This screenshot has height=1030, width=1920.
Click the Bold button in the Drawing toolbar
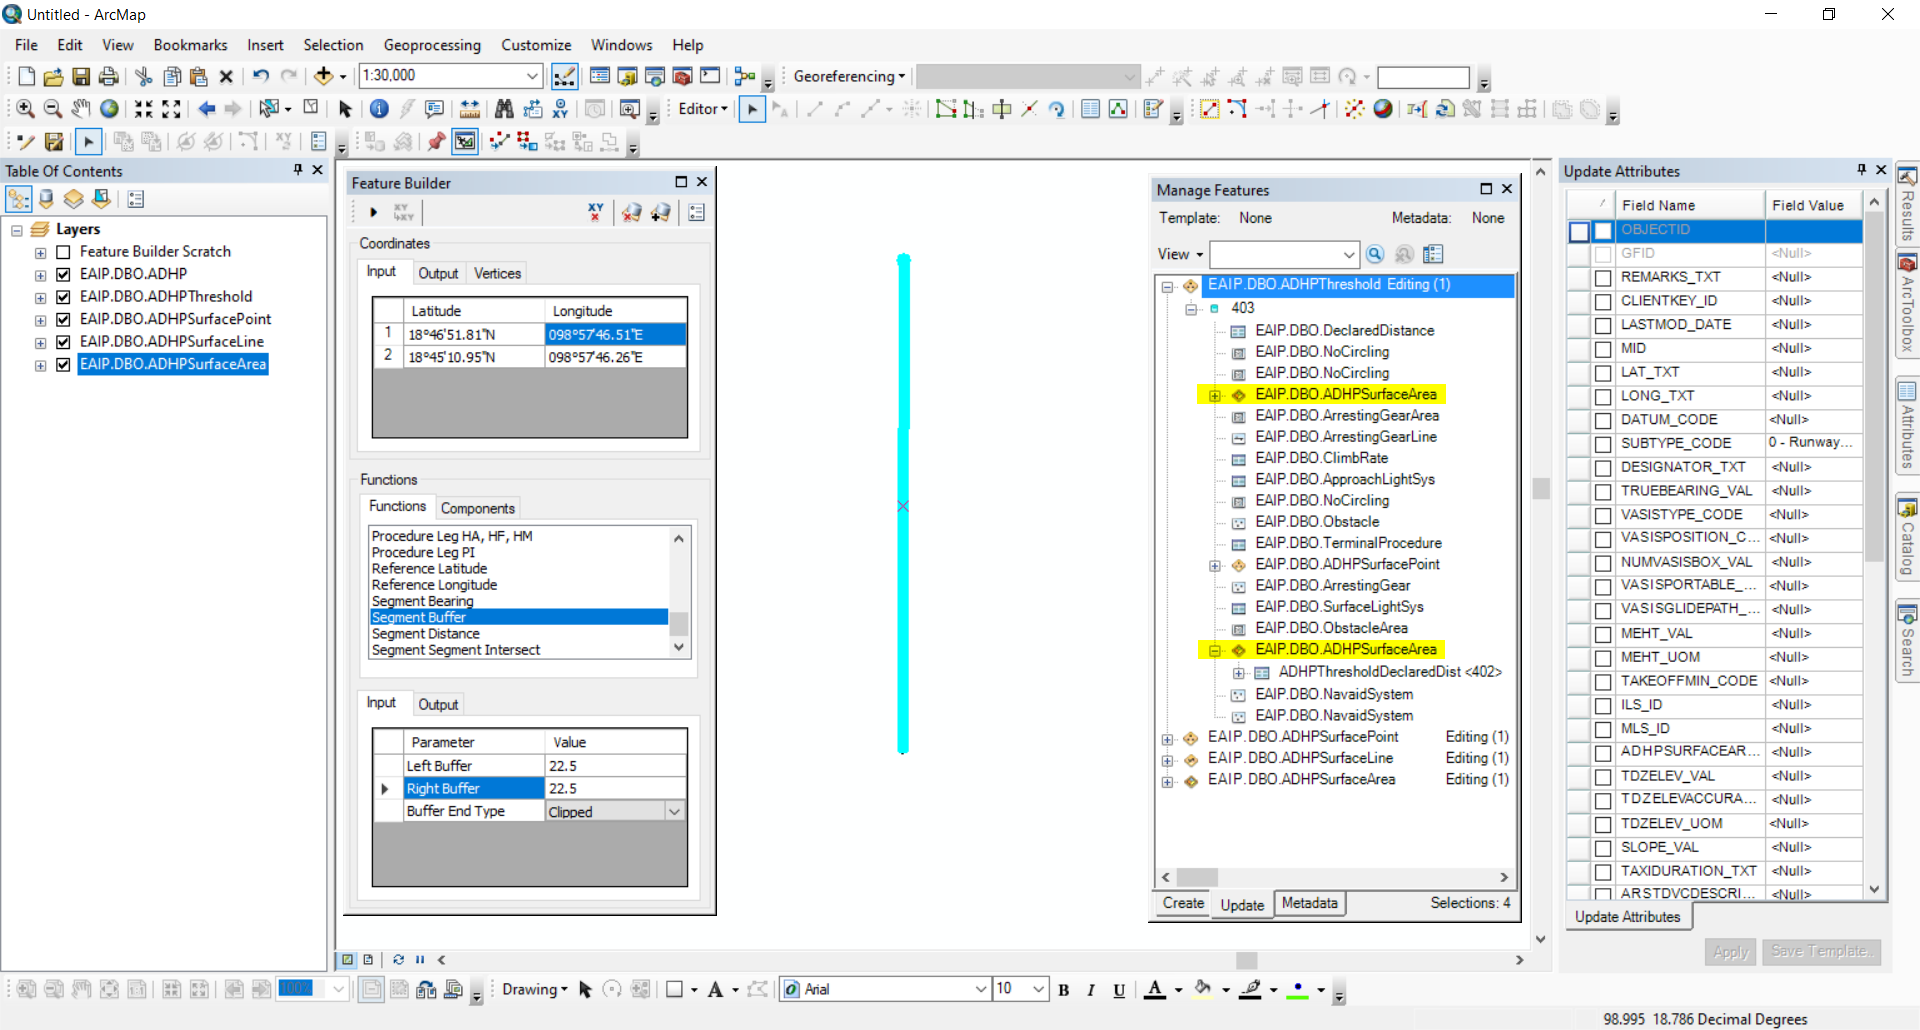click(x=1064, y=990)
